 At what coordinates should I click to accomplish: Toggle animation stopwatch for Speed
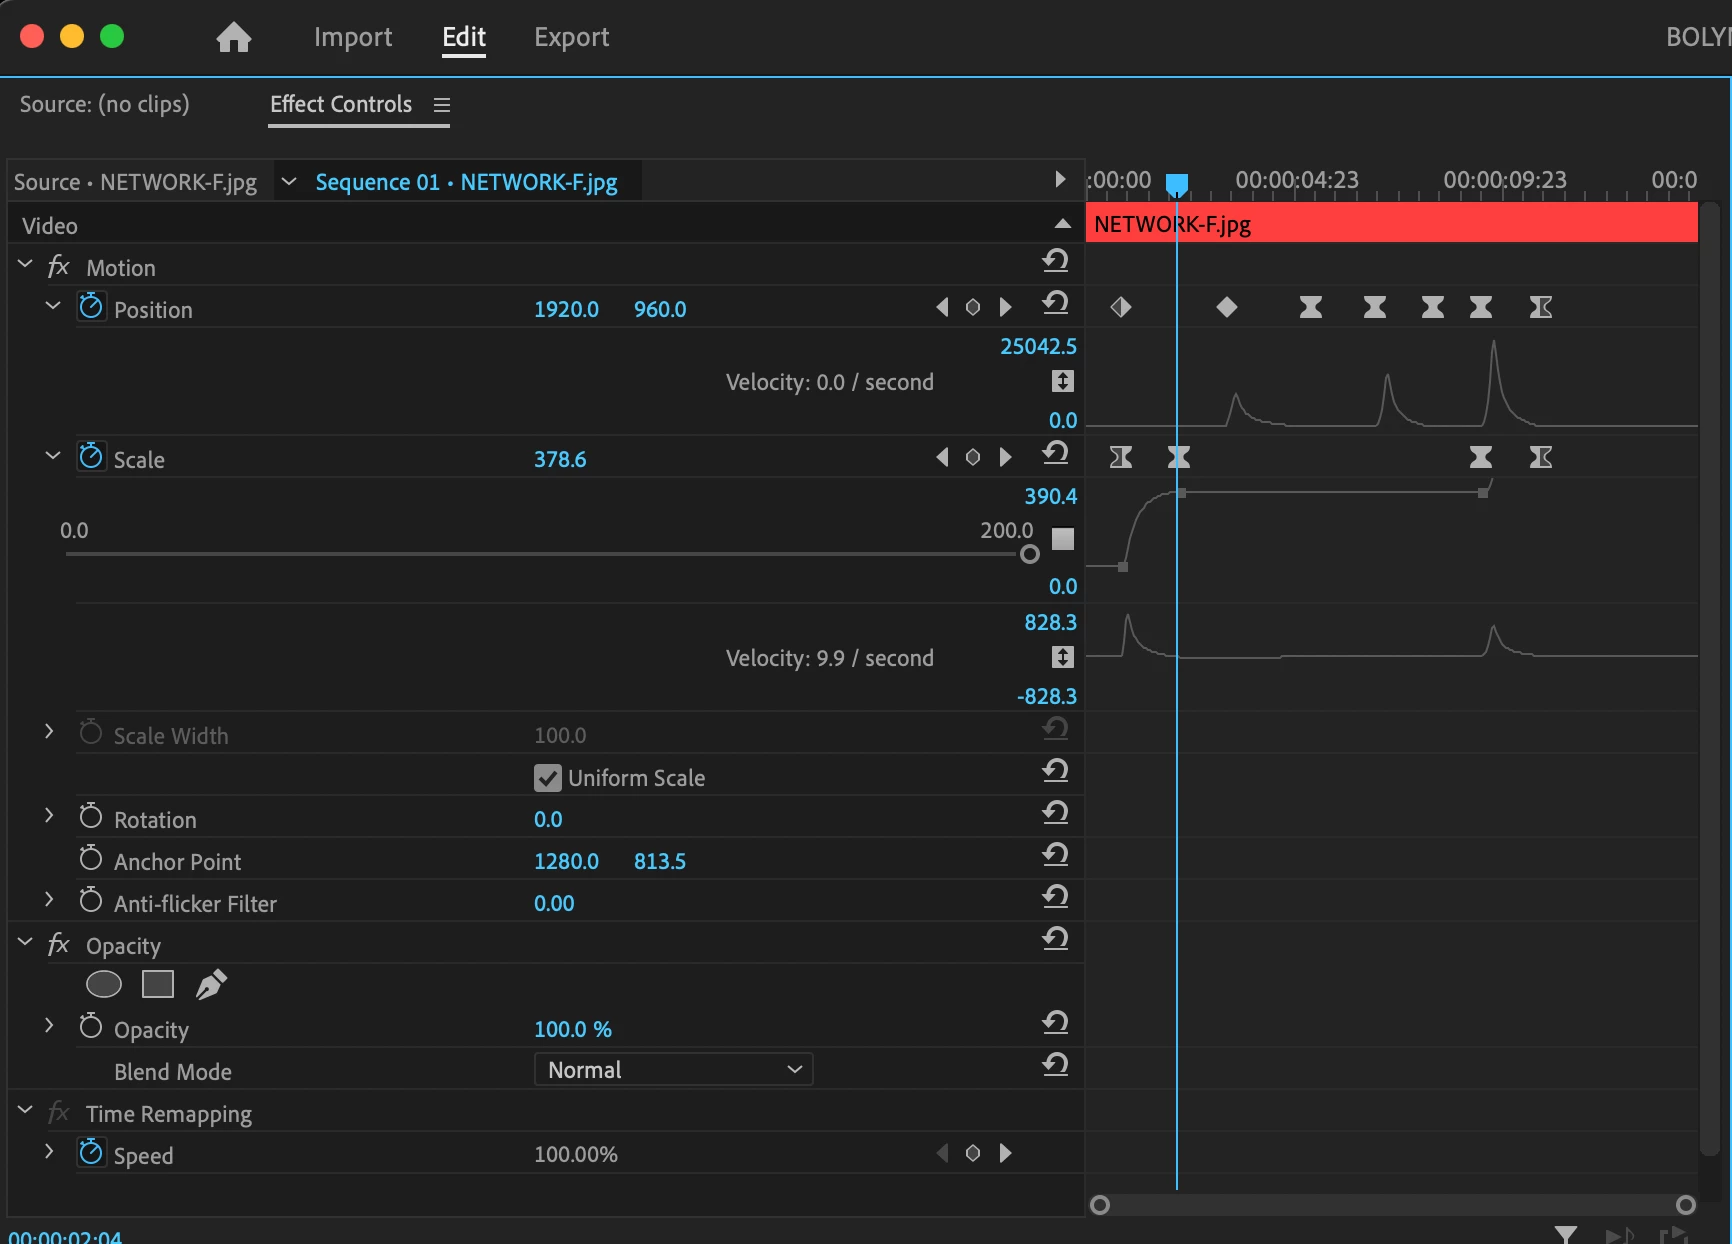[x=91, y=1151]
